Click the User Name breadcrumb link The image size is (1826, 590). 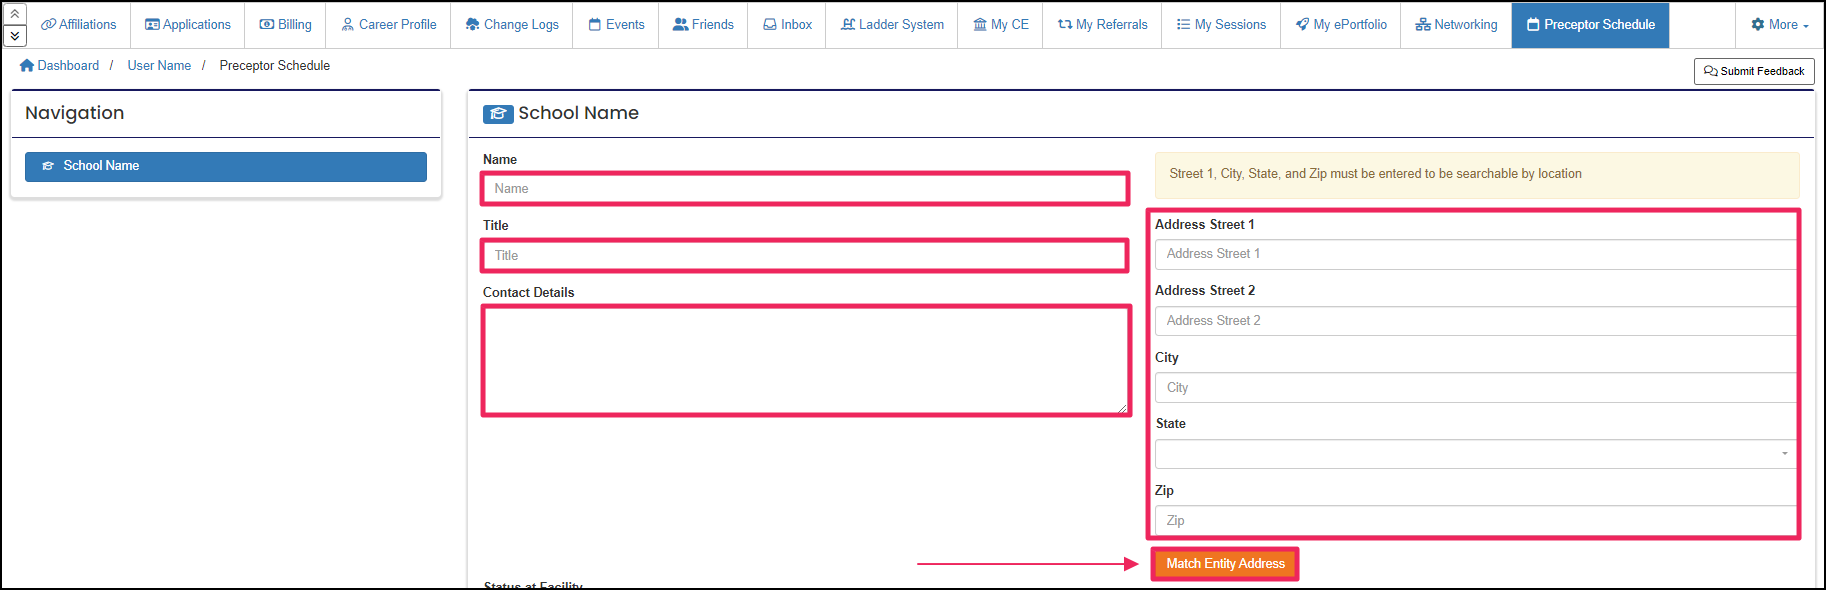click(x=159, y=65)
